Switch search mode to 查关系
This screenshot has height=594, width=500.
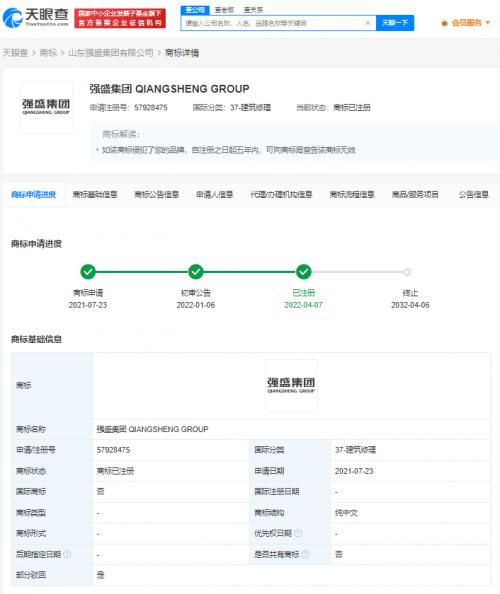pyautogui.click(x=253, y=10)
